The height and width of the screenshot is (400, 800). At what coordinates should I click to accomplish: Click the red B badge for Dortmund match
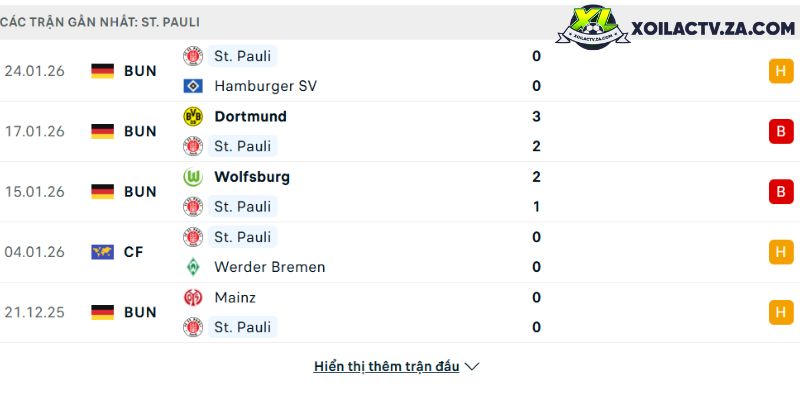[x=780, y=131]
